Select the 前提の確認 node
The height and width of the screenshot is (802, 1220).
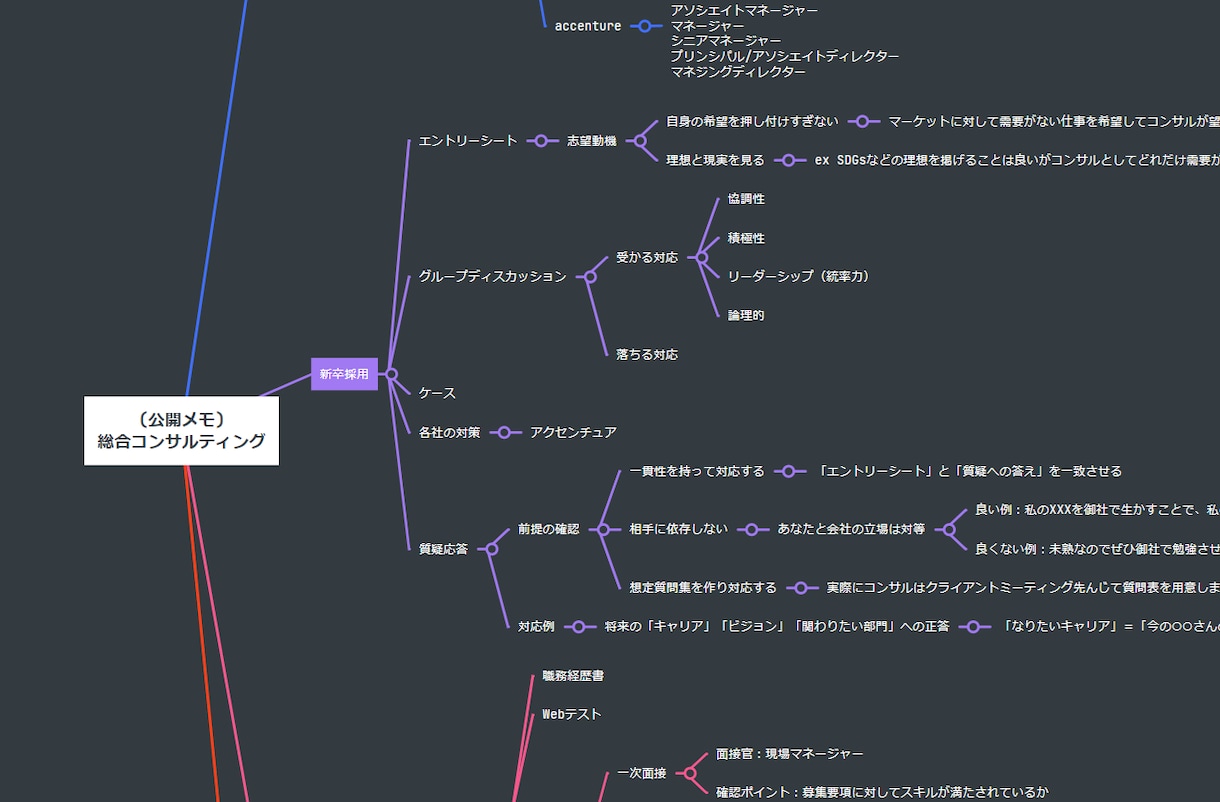tap(549, 529)
